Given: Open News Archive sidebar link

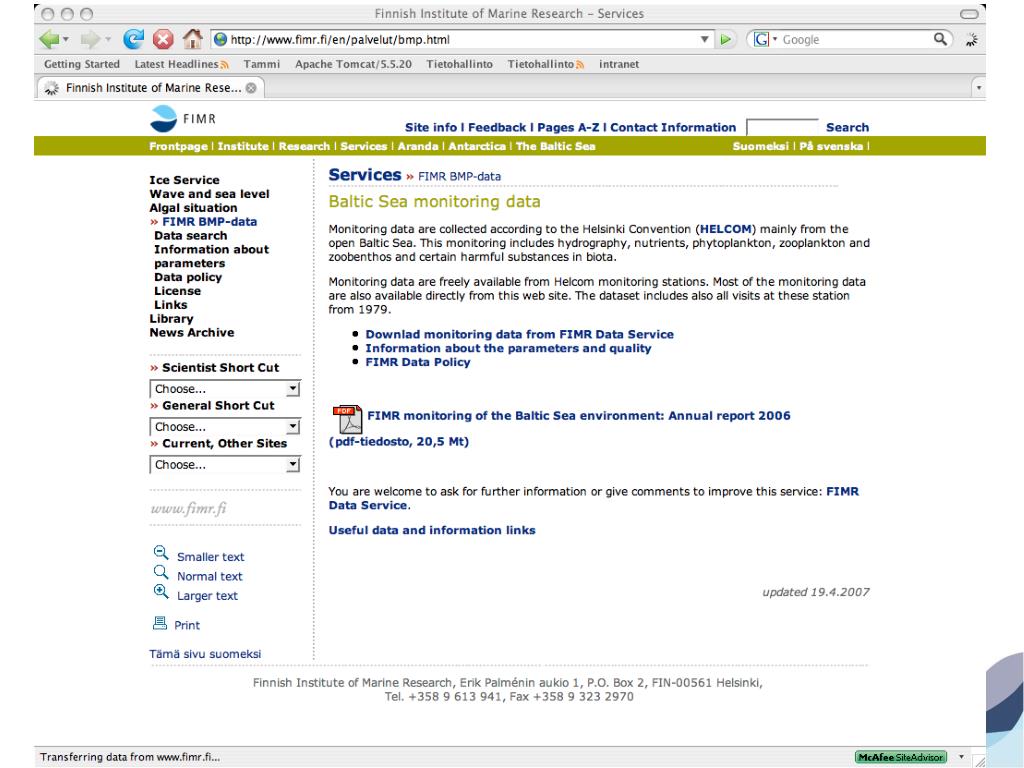Looking at the screenshot, I should [191, 332].
